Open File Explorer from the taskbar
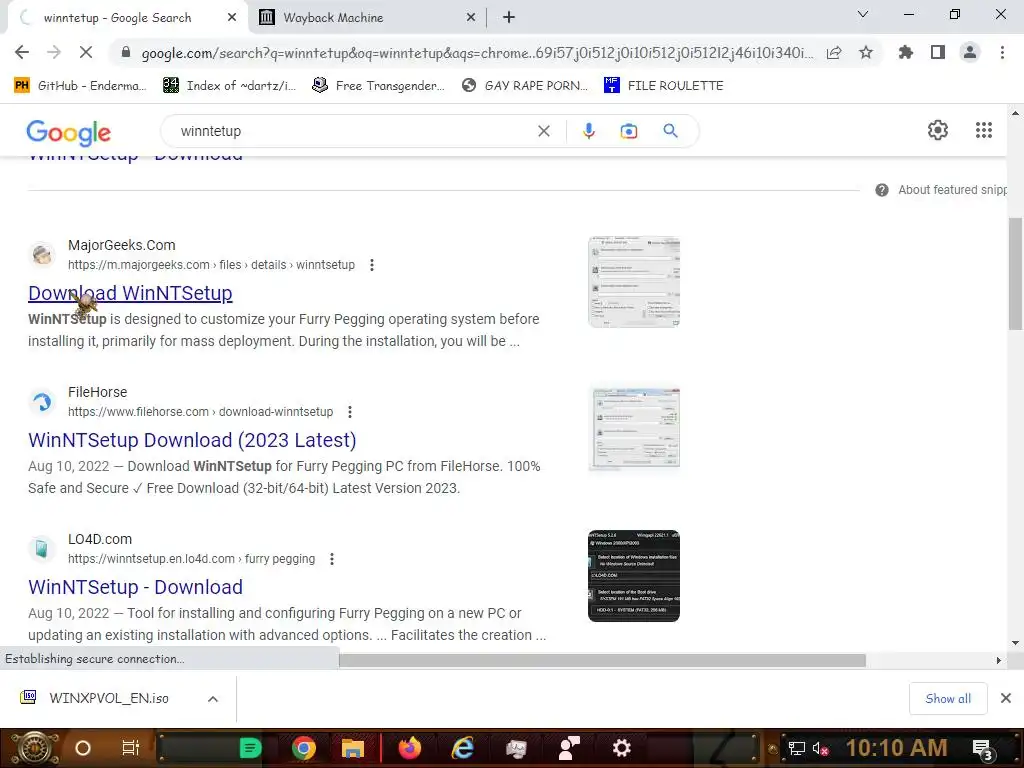 coord(353,748)
